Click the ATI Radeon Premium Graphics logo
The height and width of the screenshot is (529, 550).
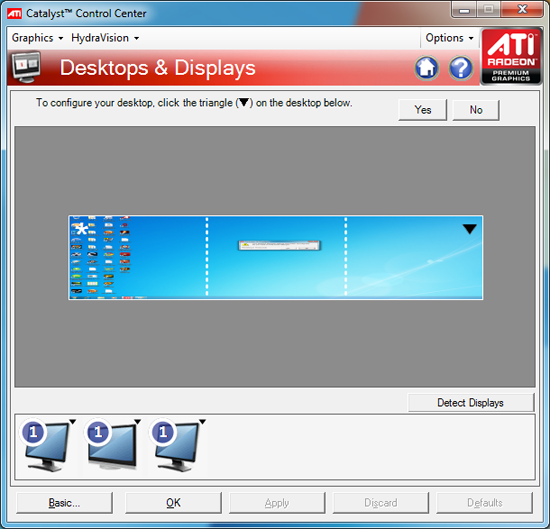click(x=511, y=56)
